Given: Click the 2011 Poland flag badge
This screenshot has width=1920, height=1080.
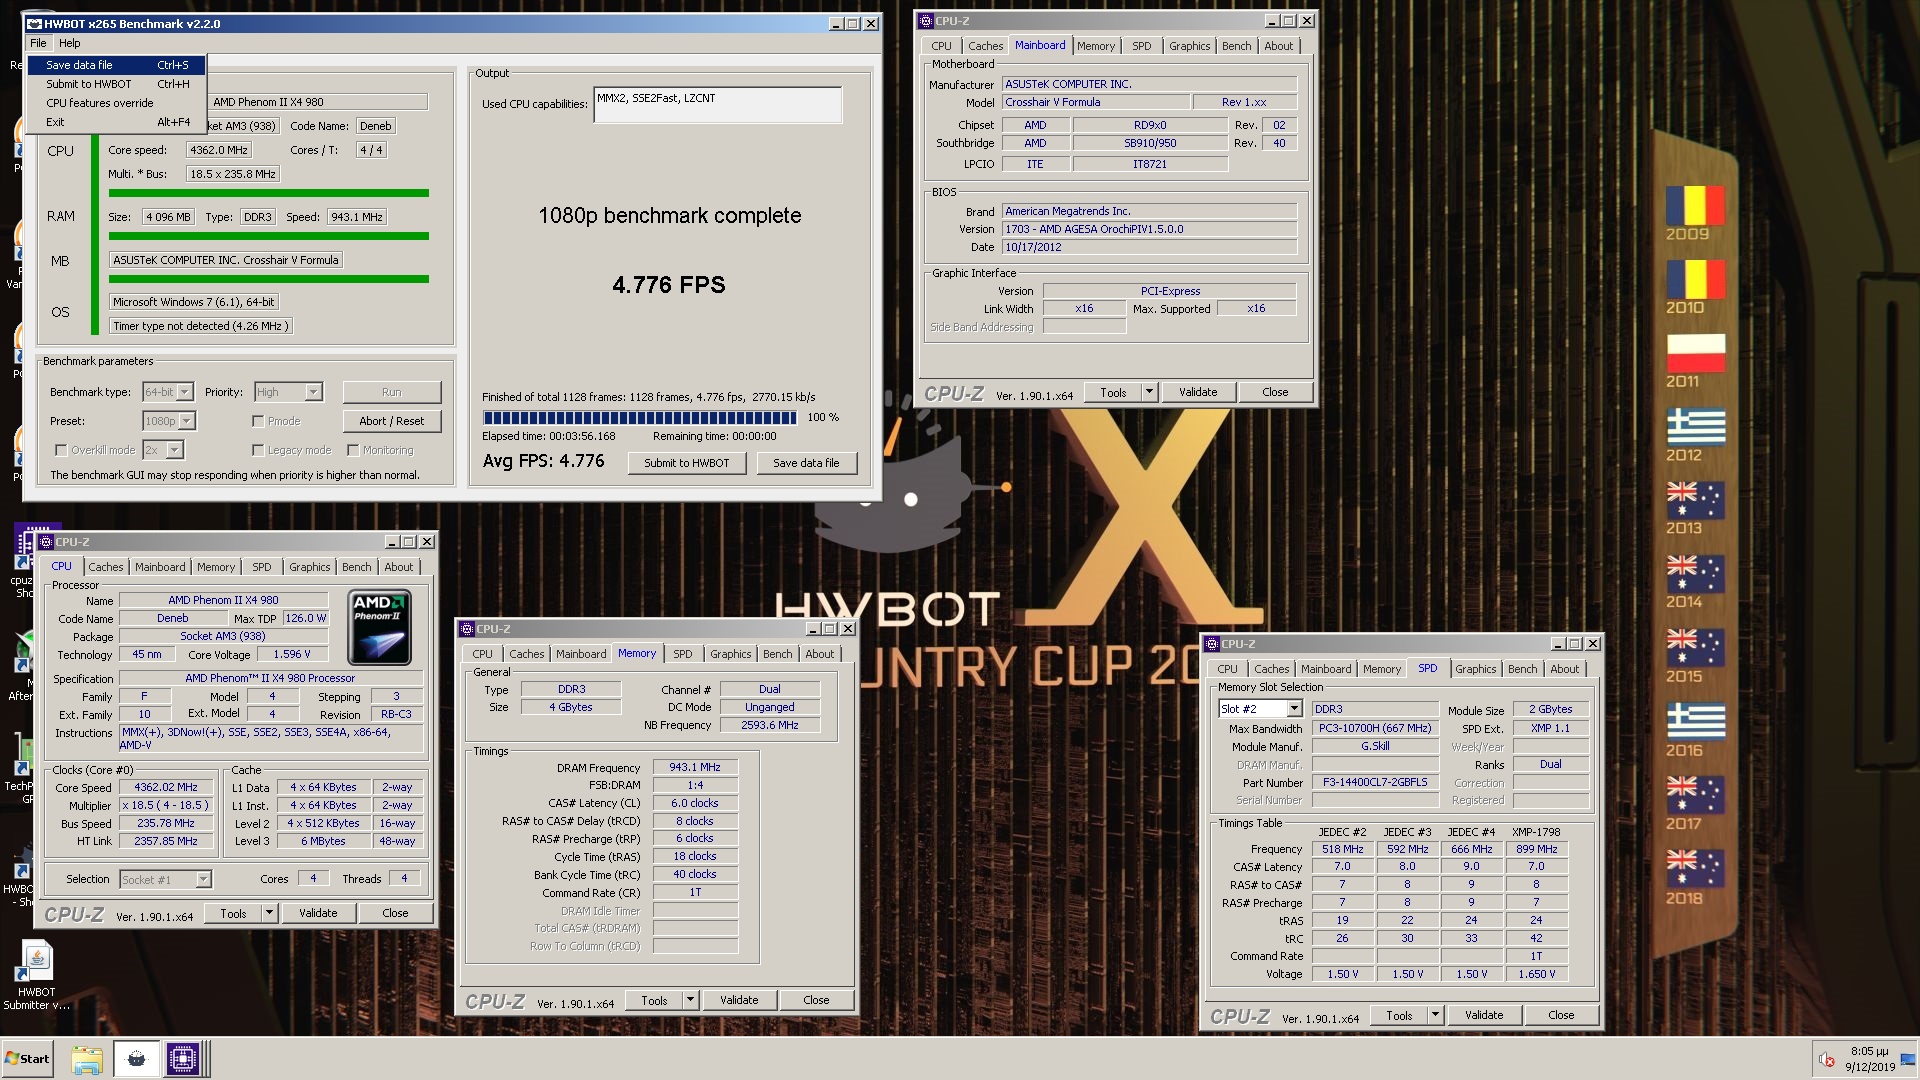Looking at the screenshot, I should point(1695,354).
